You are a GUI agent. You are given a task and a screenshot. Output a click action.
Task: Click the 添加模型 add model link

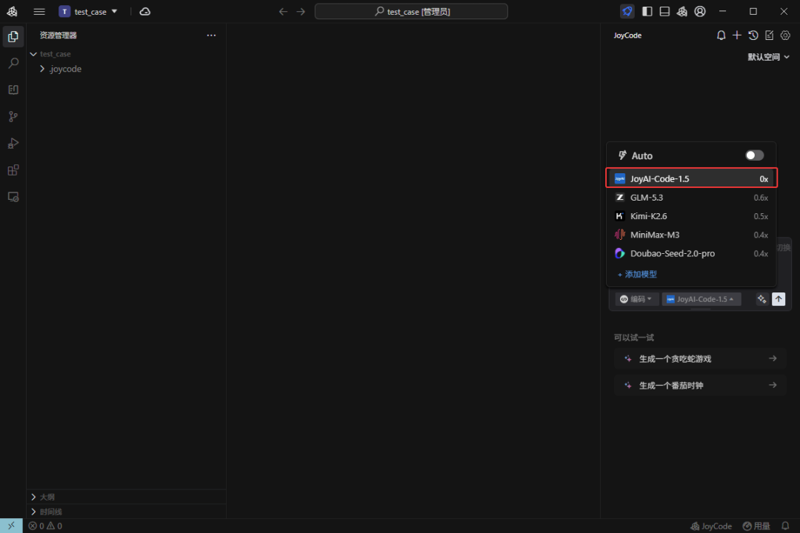(x=637, y=274)
